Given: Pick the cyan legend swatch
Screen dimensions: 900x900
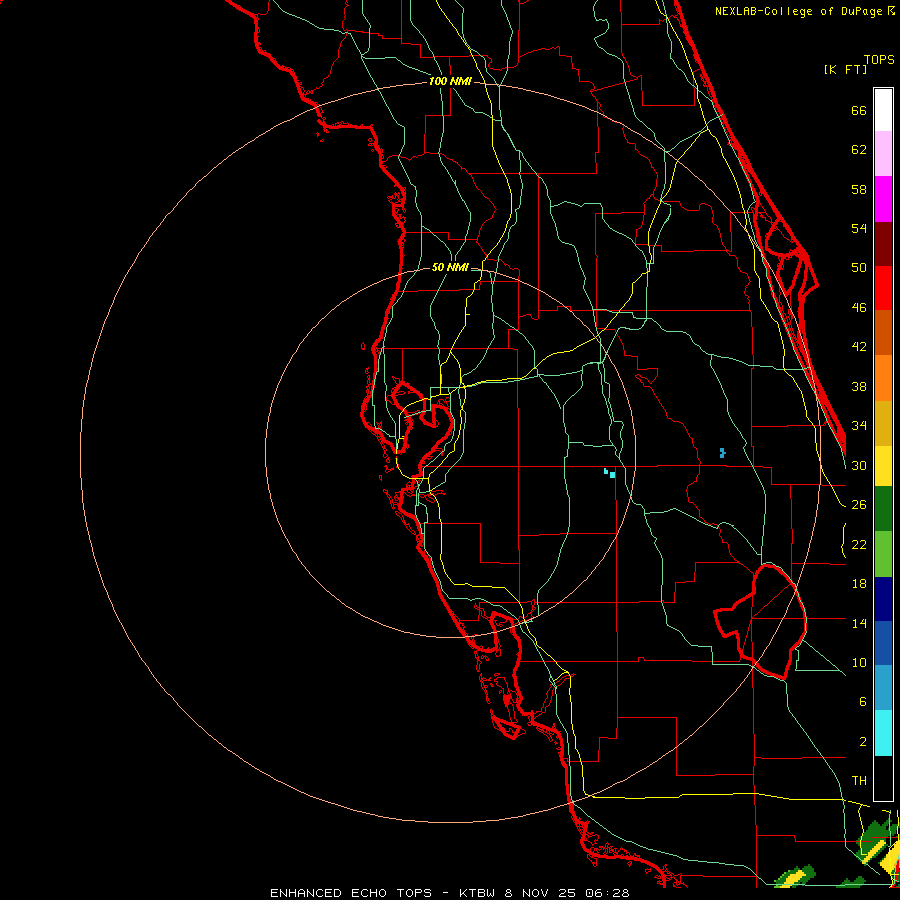Looking at the screenshot, I should coord(883,733).
